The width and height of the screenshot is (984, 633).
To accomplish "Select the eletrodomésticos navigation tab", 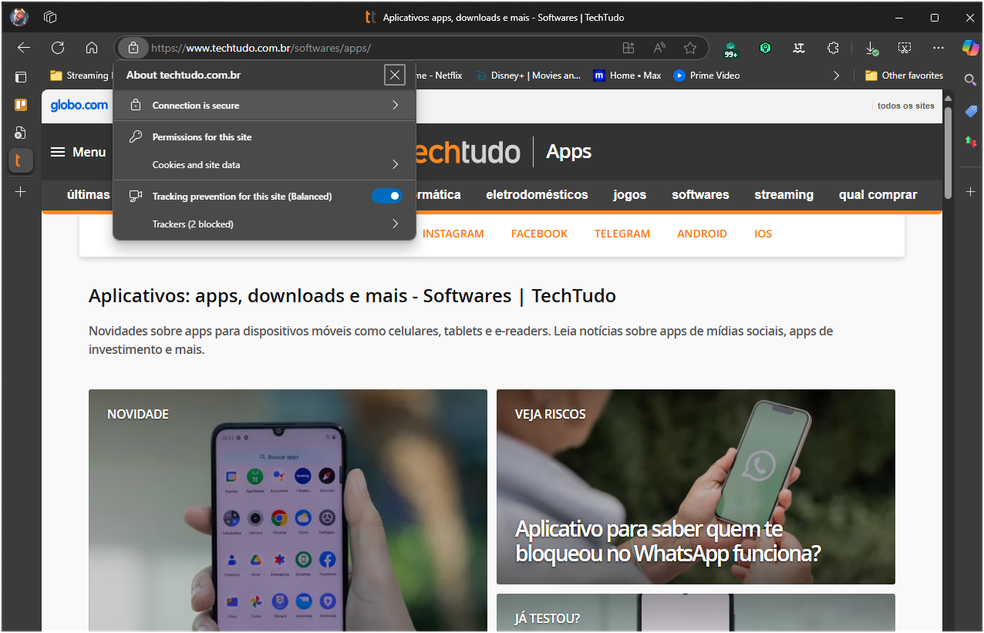I will (x=537, y=194).
